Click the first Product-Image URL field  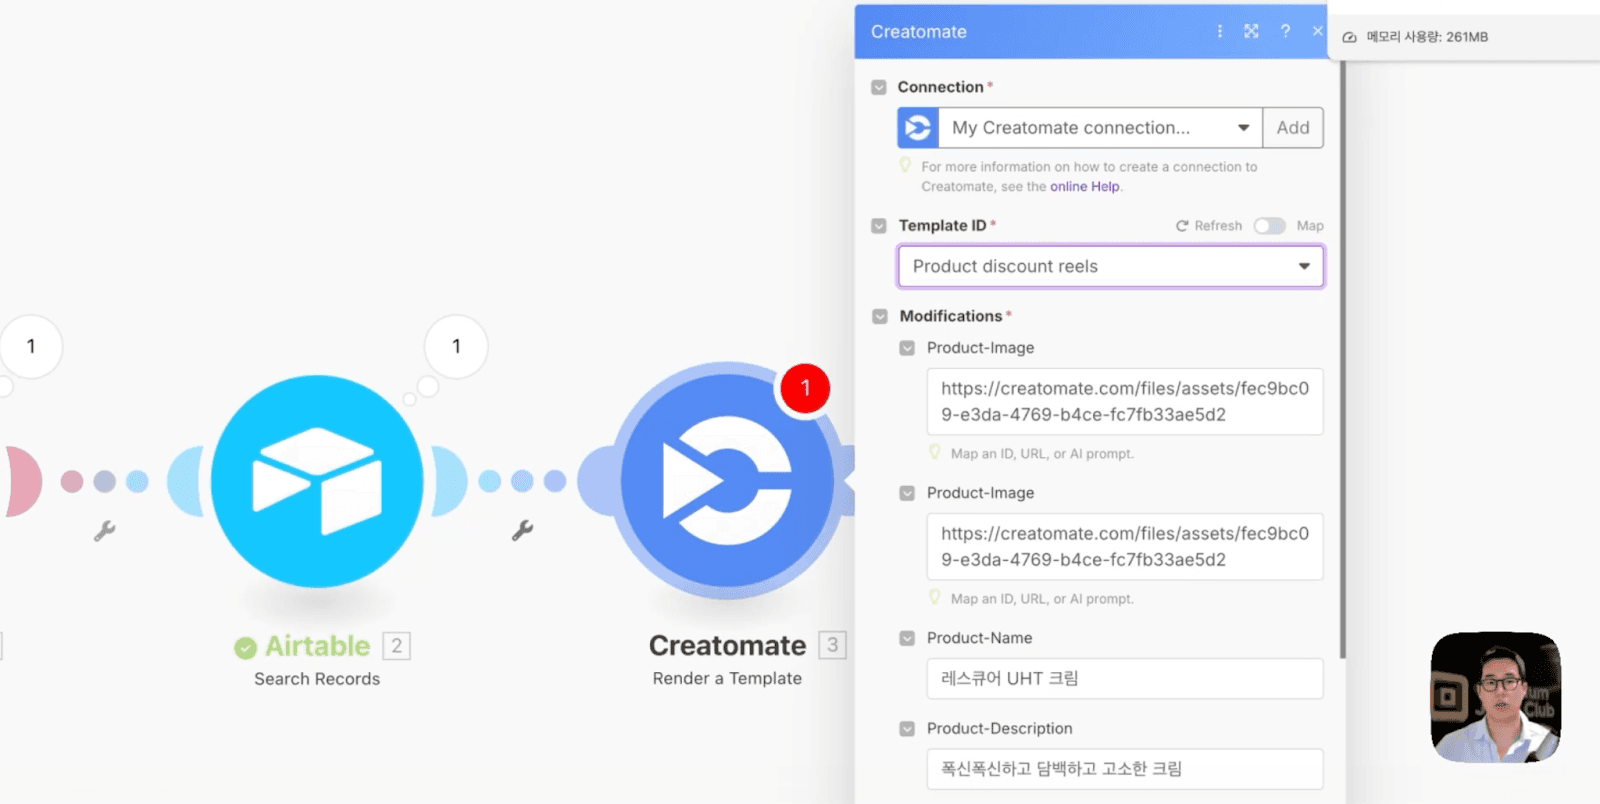[x=1125, y=401]
